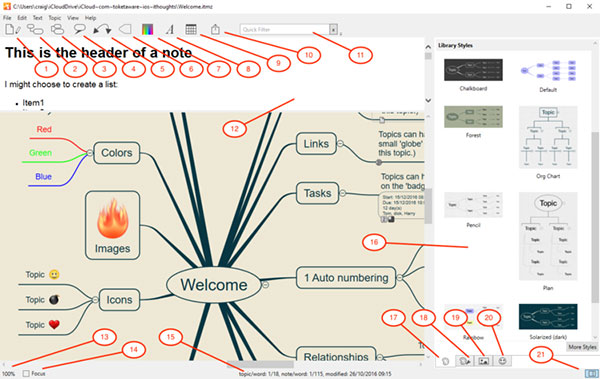Select the add child topic toolbar icon
600x379 pixels.
pos(35,29)
